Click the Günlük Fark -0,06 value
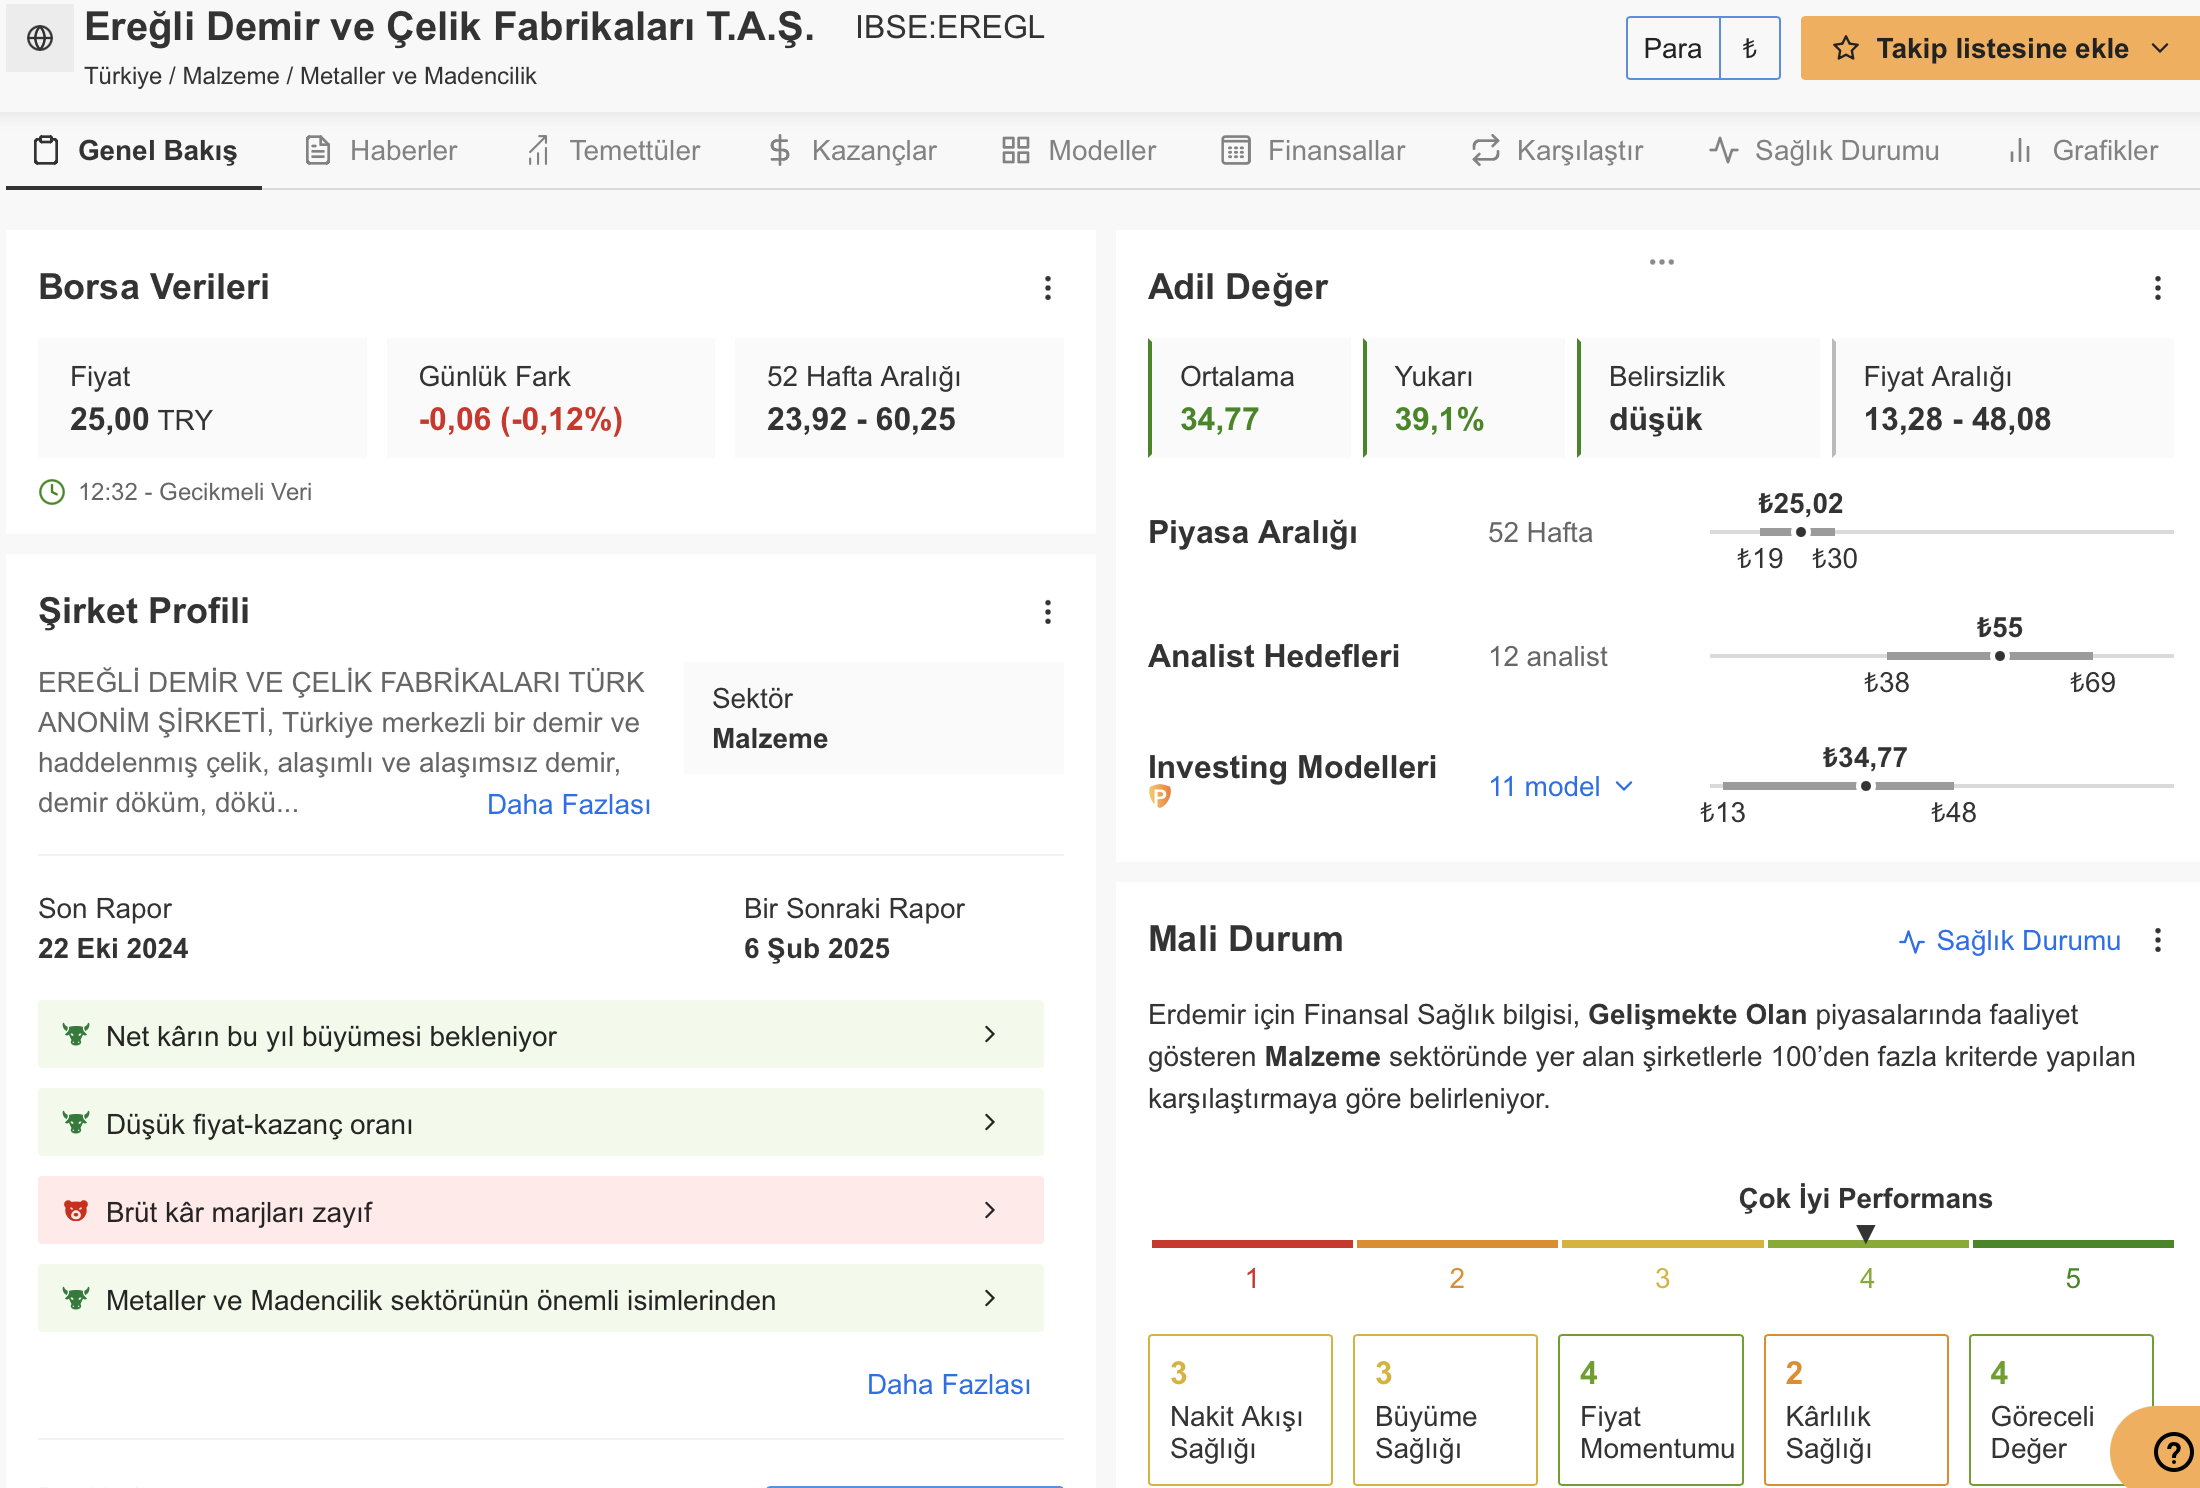Screen dimensions: 2200x1488 click(x=520, y=419)
